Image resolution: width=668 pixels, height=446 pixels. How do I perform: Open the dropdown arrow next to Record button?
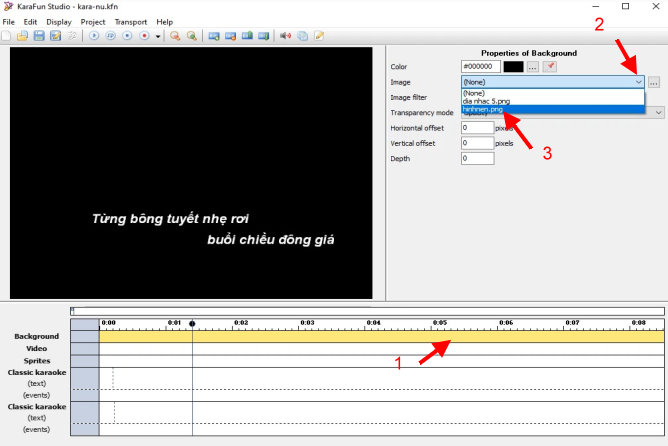[x=158, y=37]
